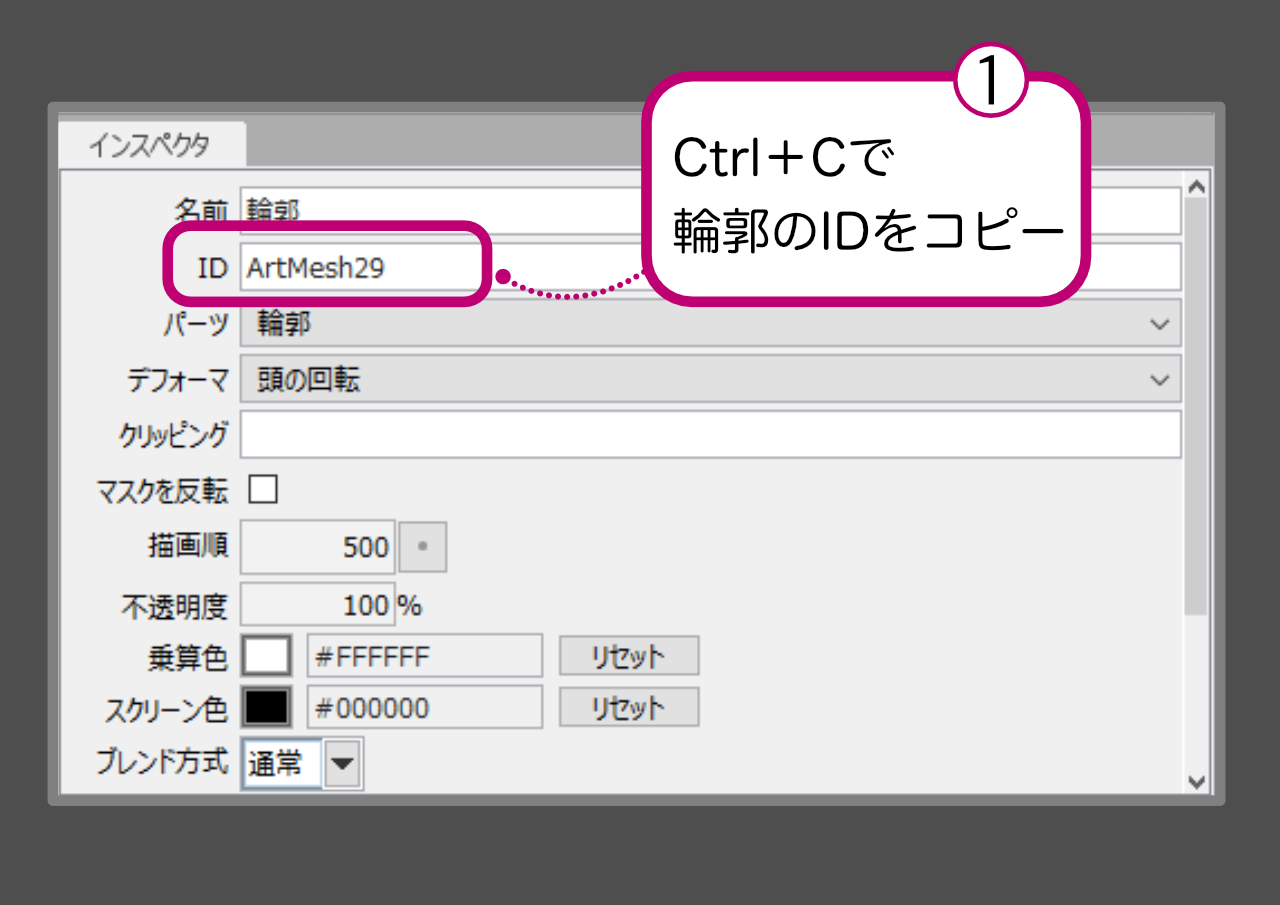1280x905 pixels.
Task: Click the small dot button next to 描画順
Action: coord(423,547)
